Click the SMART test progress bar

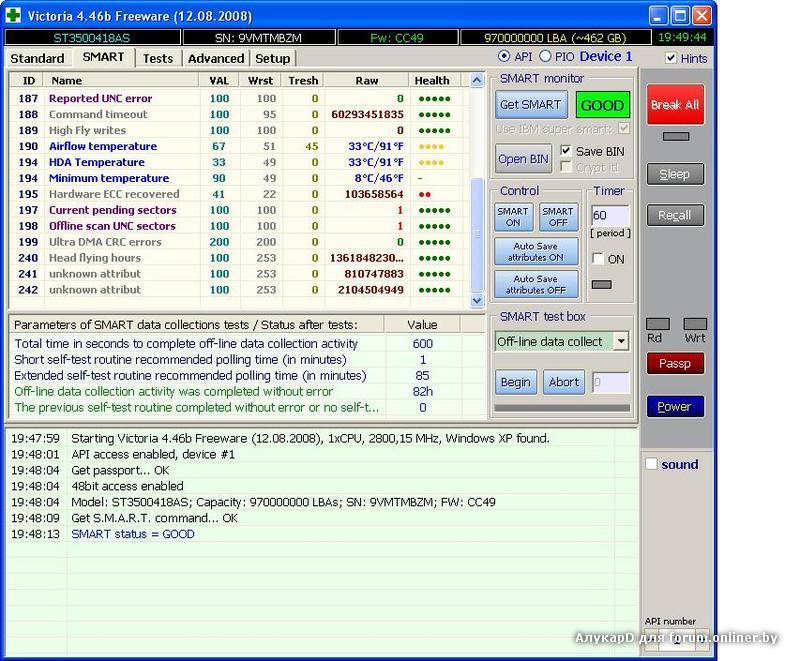click(562, 408)
